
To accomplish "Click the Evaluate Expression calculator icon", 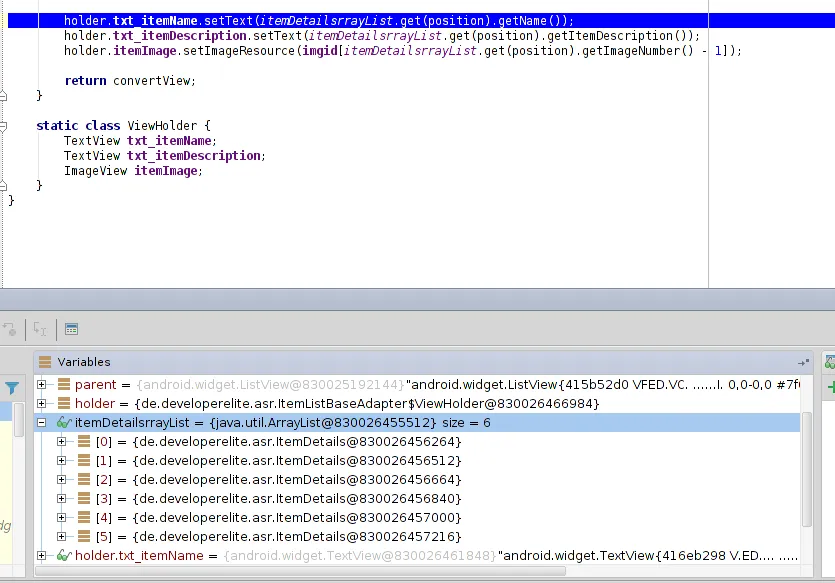I will [71, 329].
